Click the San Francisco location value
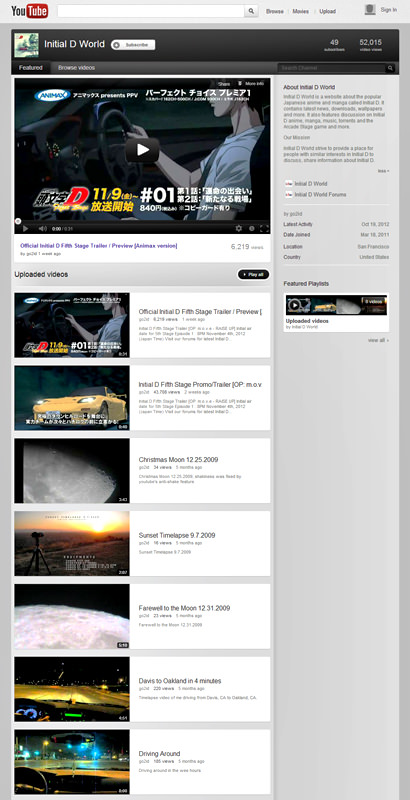The width and height of the screenshot is (410, 800). [373, 246]
